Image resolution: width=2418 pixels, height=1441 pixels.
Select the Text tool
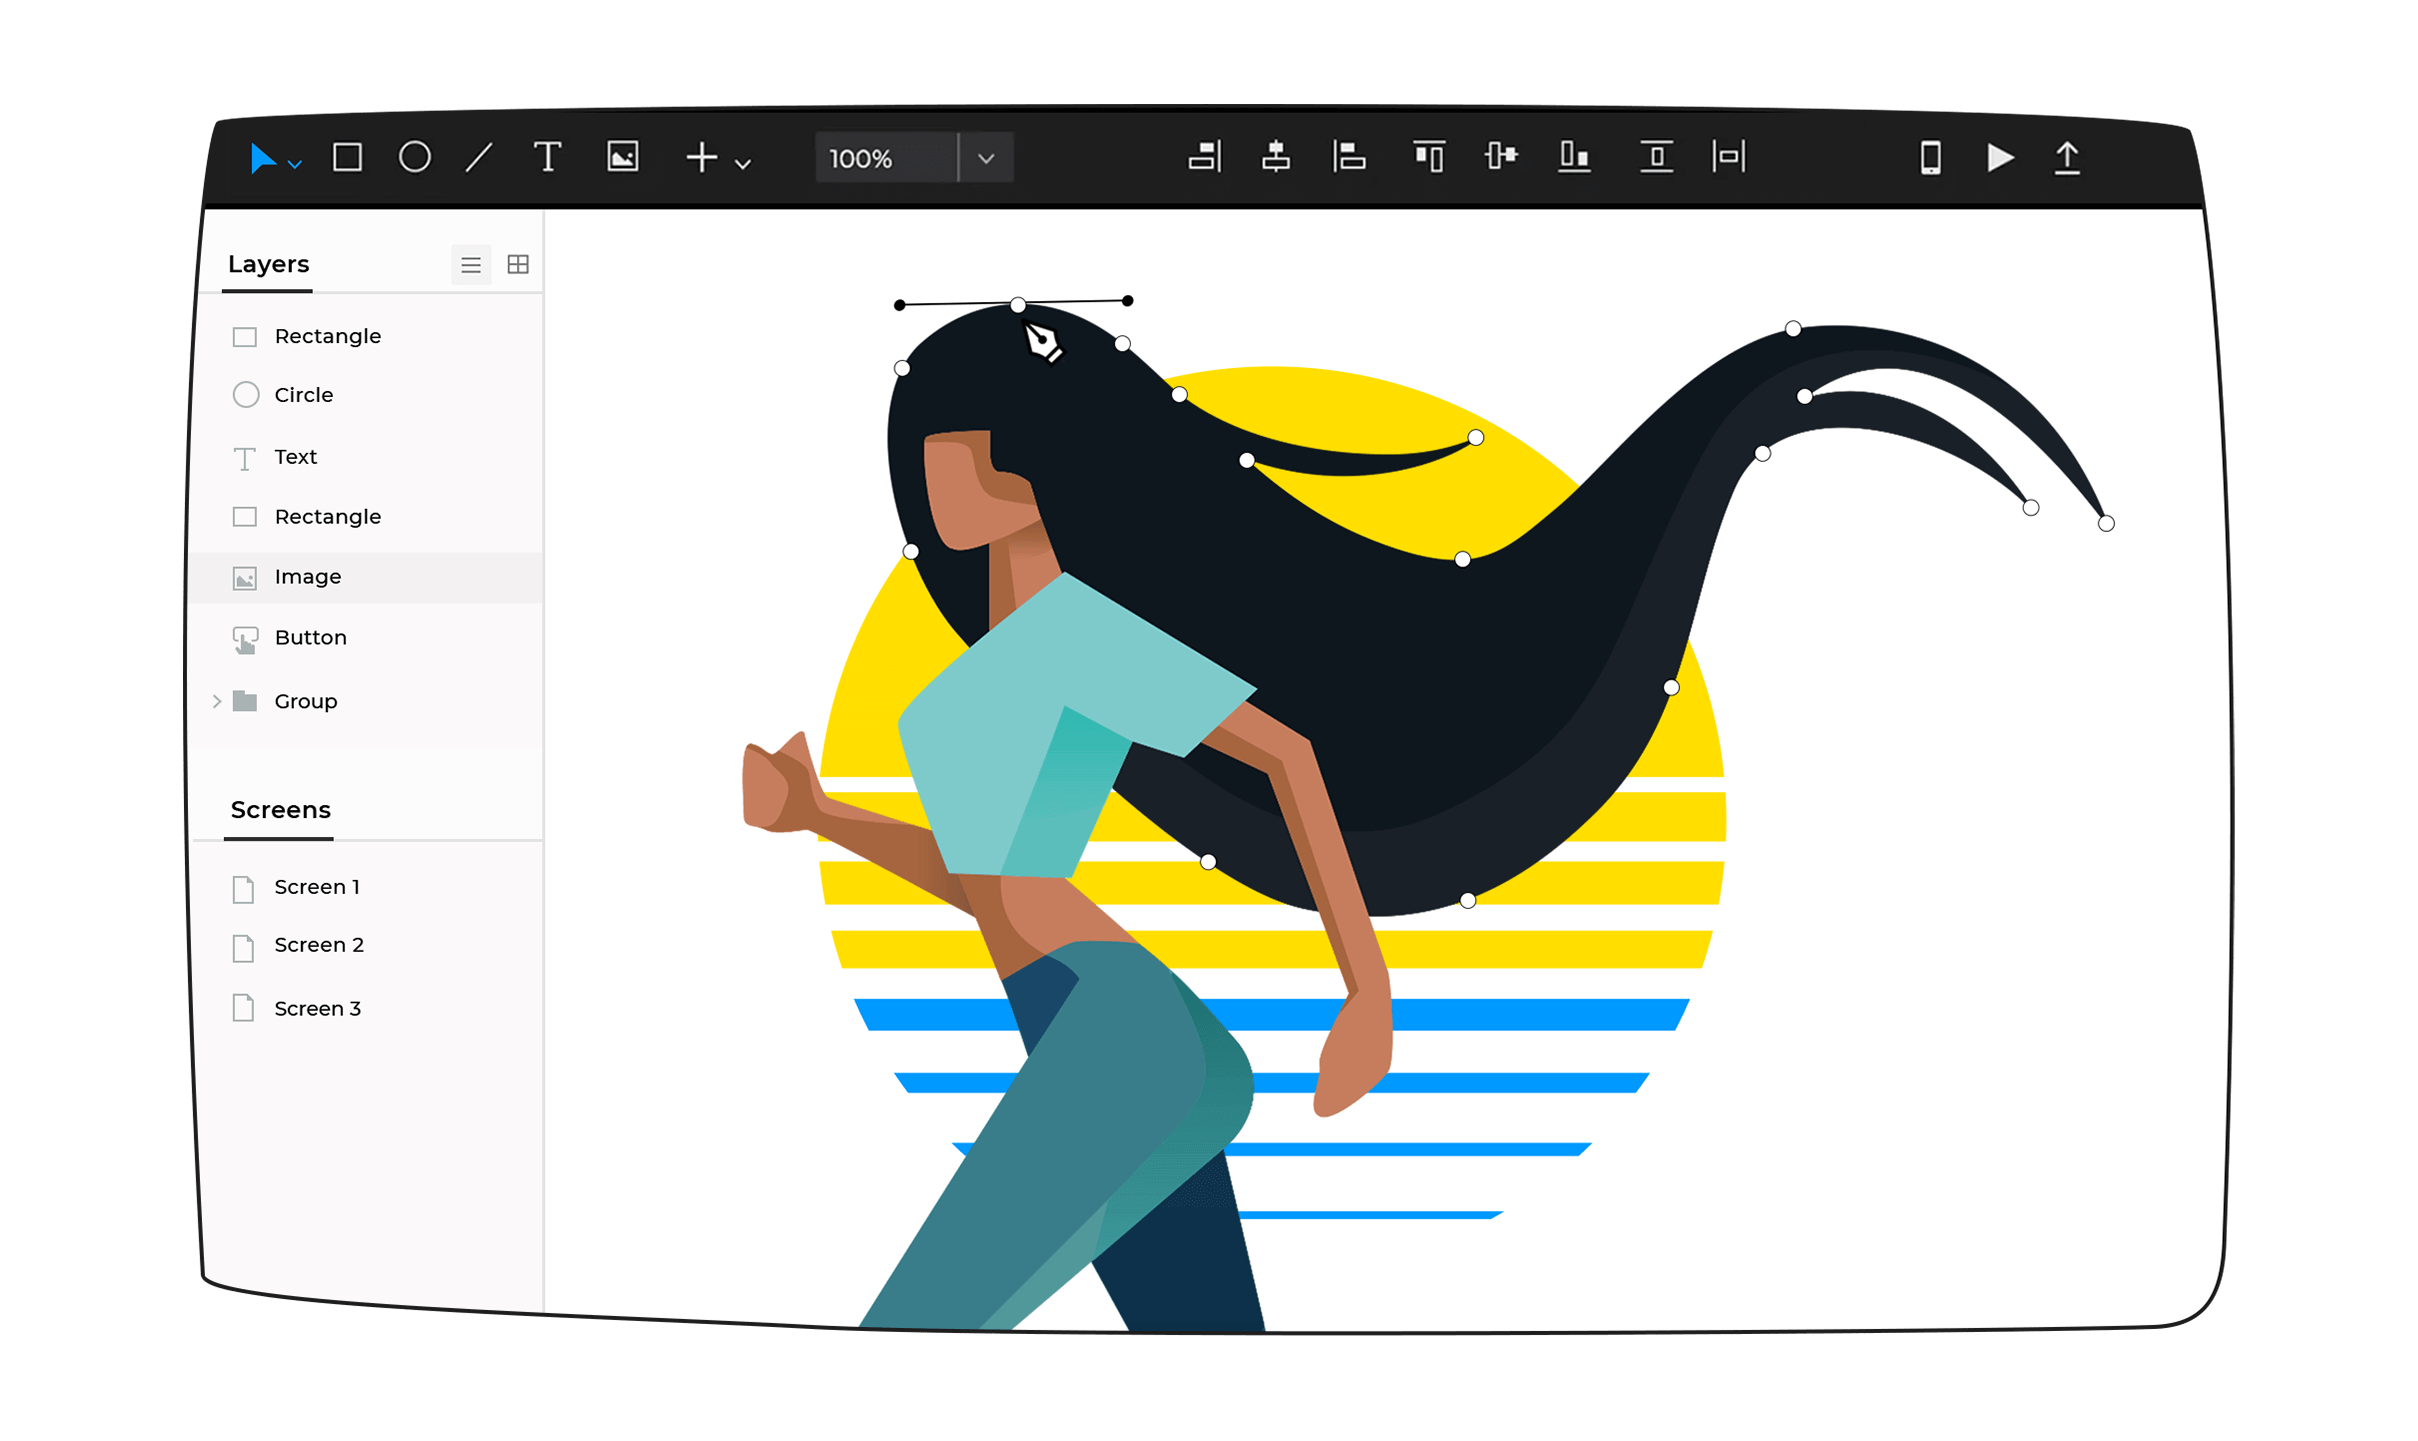545,158
